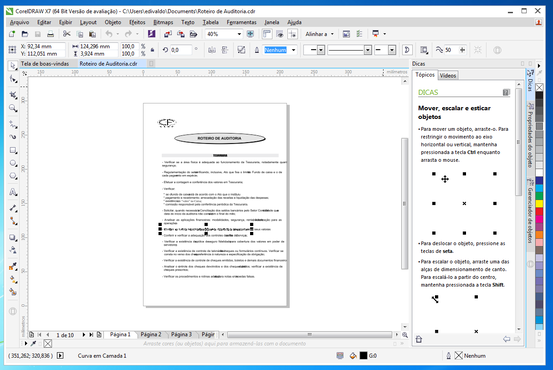
Task: Select the Parallel Dimension tool
Action: point(13,208)
